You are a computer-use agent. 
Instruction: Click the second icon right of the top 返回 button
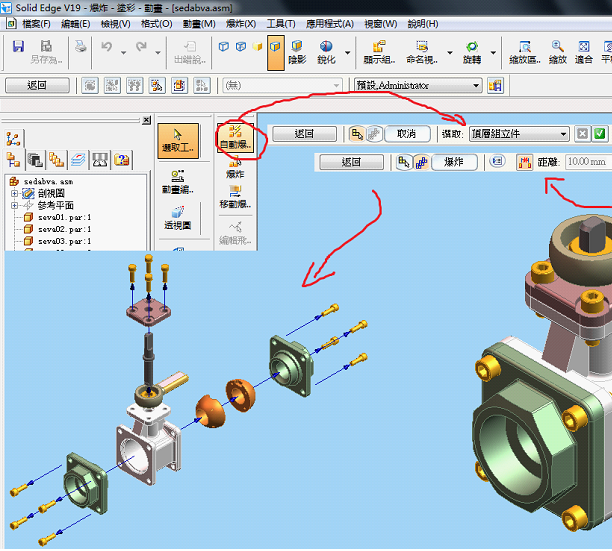coord(112,85)
